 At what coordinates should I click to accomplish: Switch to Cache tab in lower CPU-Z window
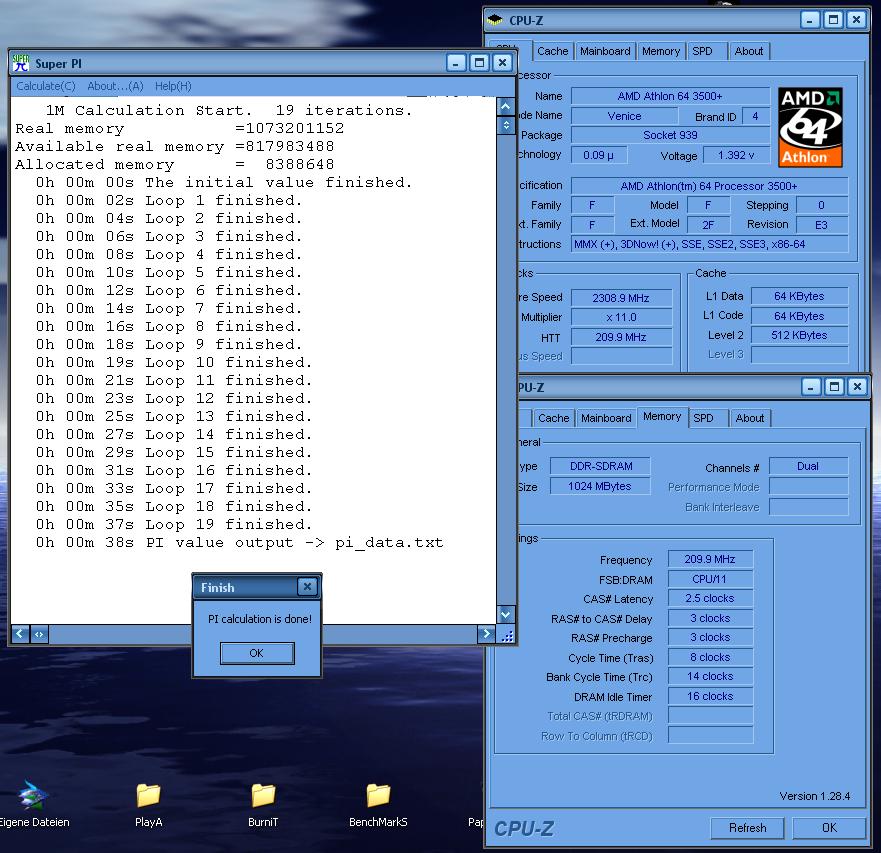[553, 418]
